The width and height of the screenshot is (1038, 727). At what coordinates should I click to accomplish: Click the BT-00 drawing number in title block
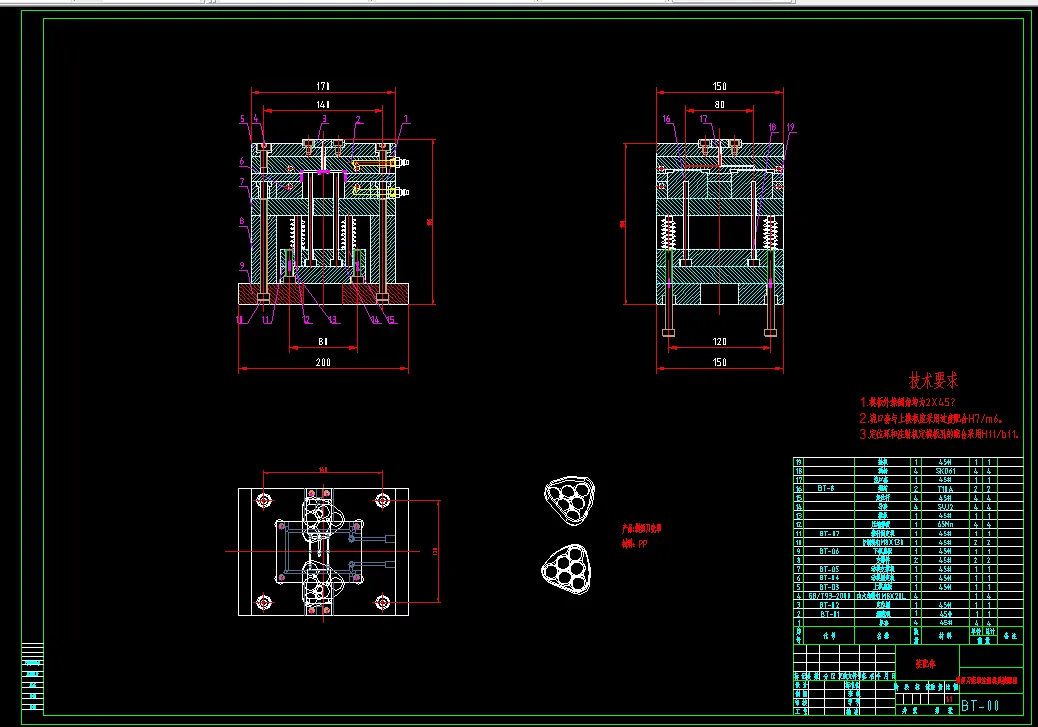pos(980,706)
